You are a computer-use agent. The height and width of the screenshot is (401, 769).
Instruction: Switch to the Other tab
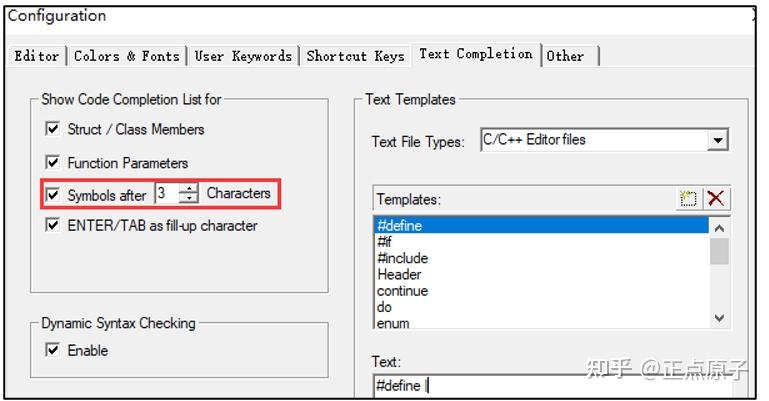[565, 56]
